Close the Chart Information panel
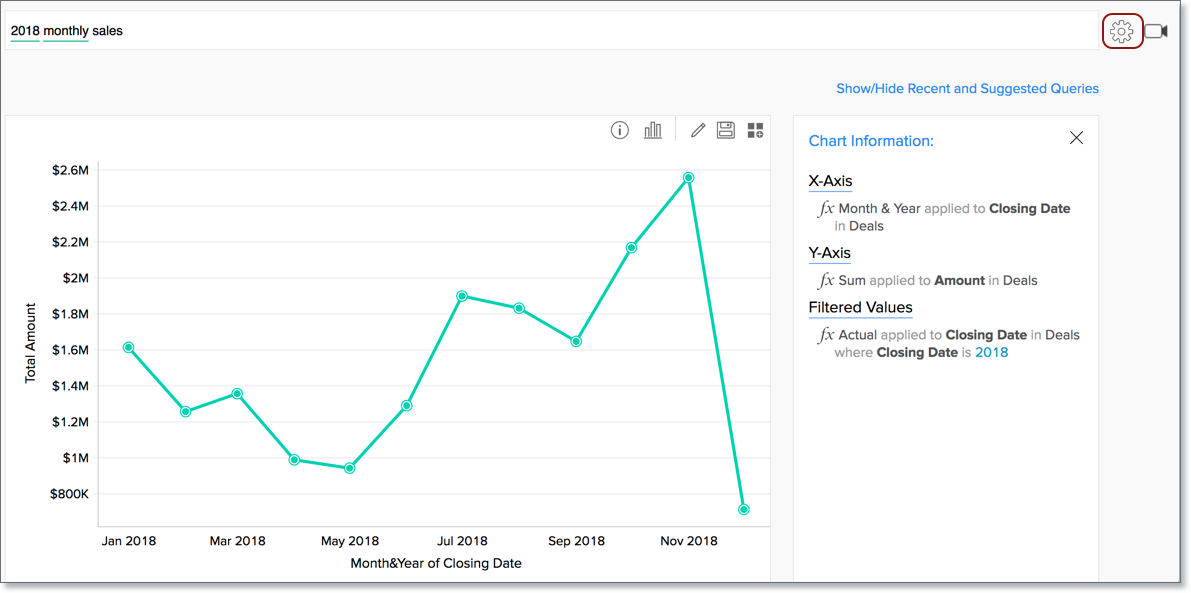Screen dimensions: 1191x593 tap(1076, 138)
